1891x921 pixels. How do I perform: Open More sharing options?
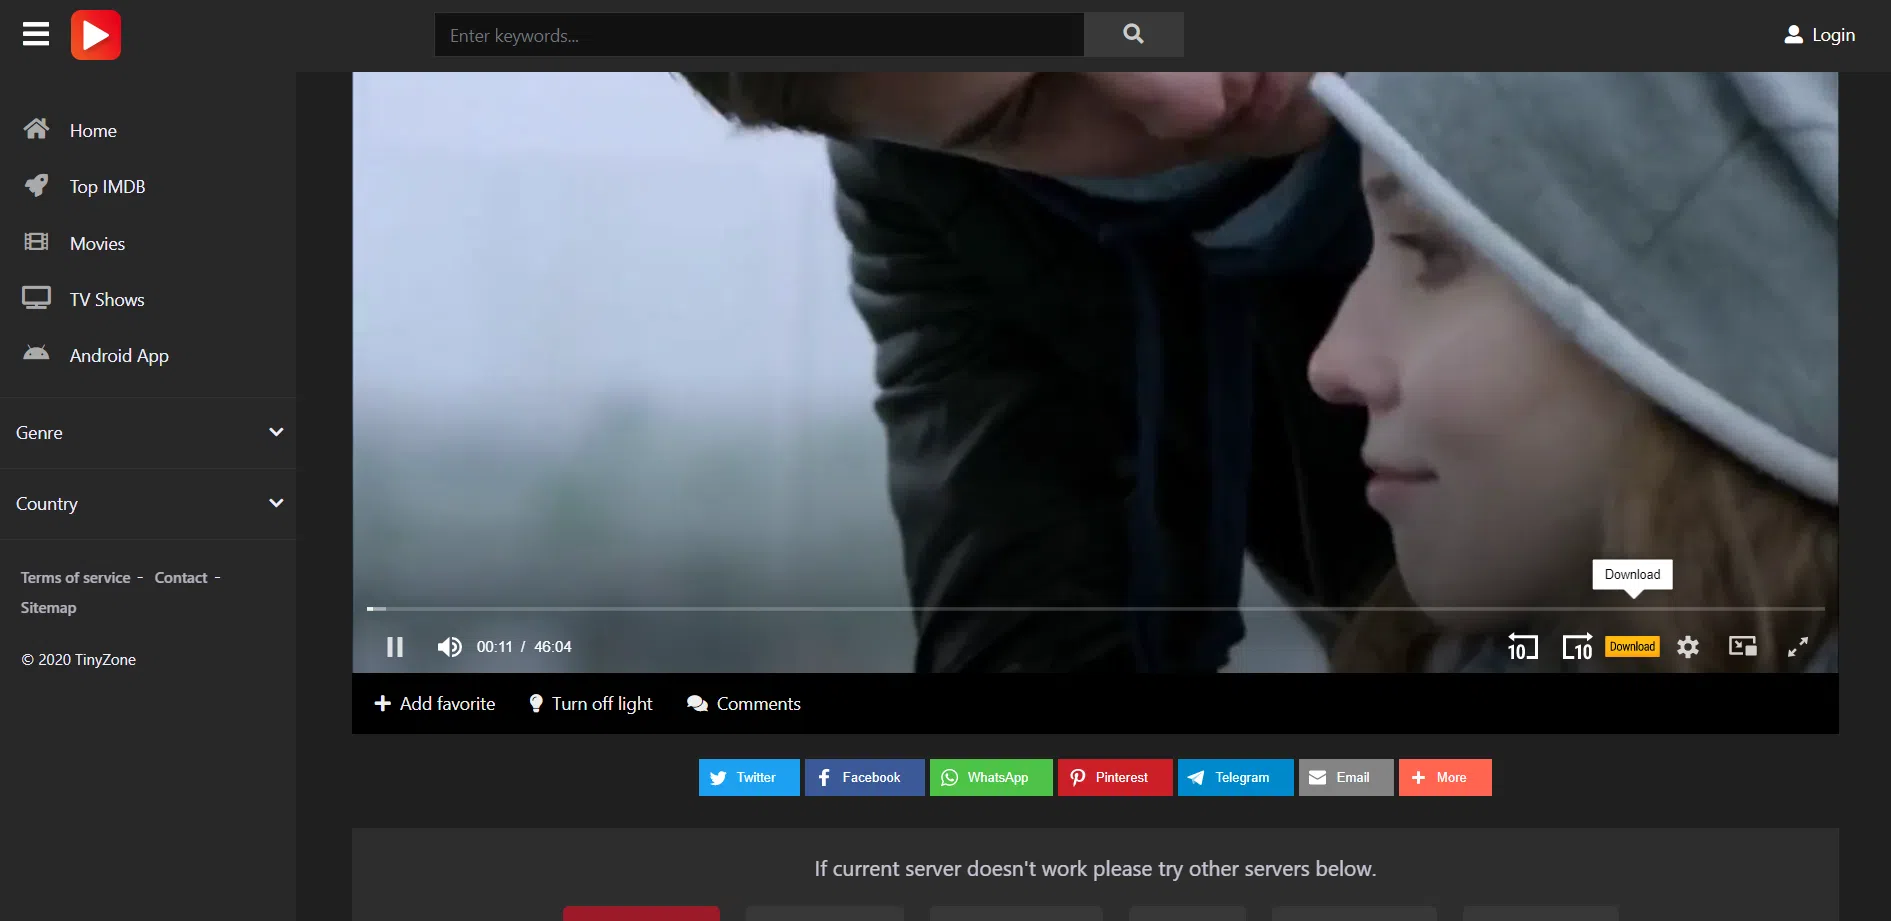[x=1445, y=777]
